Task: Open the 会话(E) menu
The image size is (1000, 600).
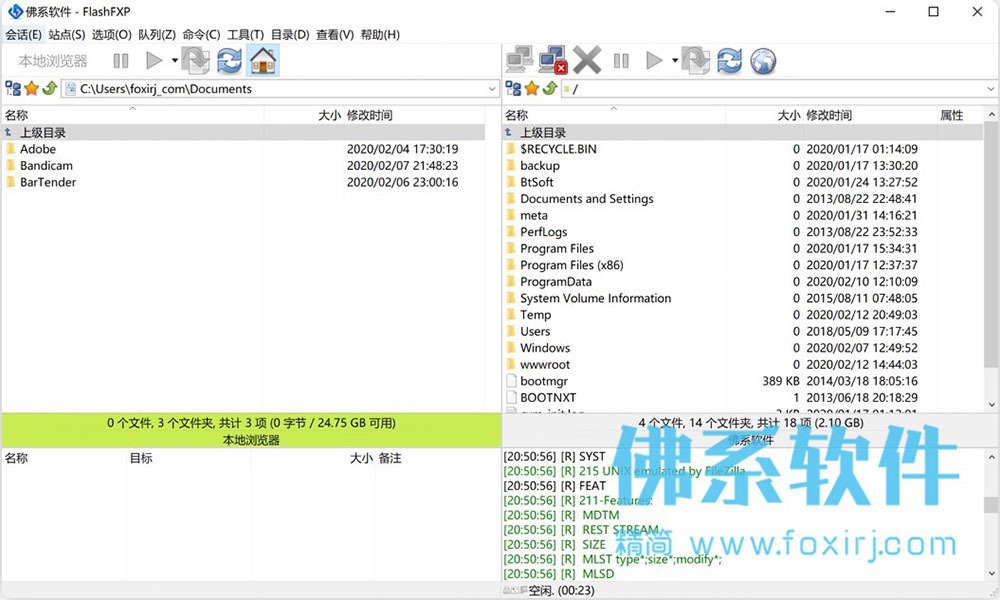Action: click(24, 34)
